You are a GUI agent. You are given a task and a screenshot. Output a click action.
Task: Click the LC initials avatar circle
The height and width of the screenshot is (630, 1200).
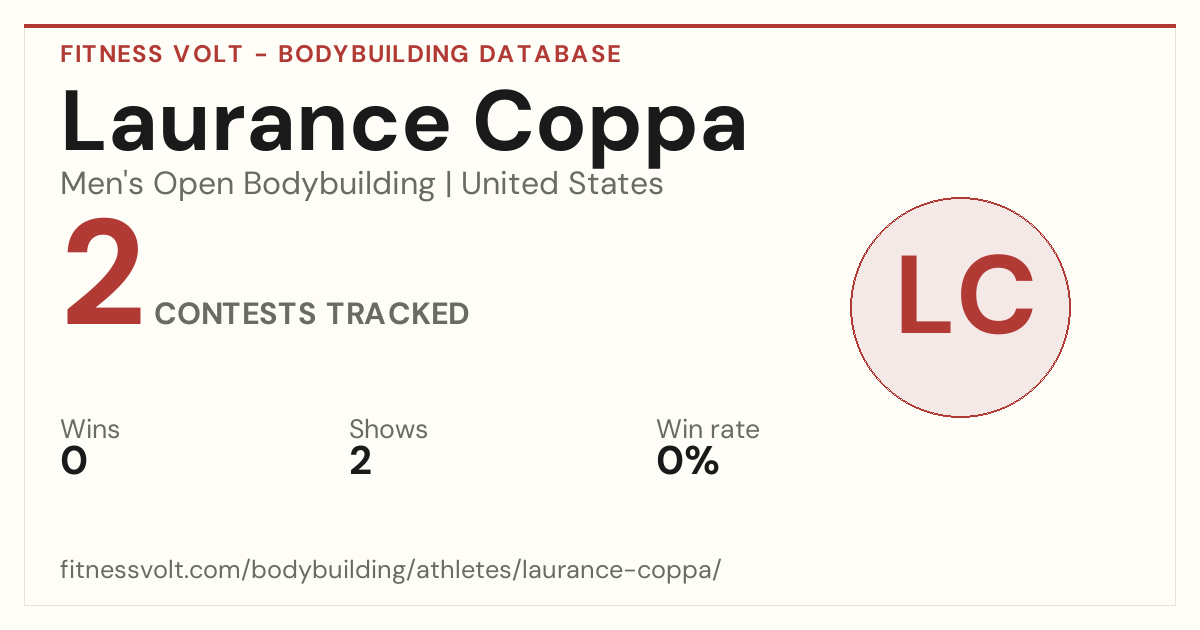click(960, 307)
